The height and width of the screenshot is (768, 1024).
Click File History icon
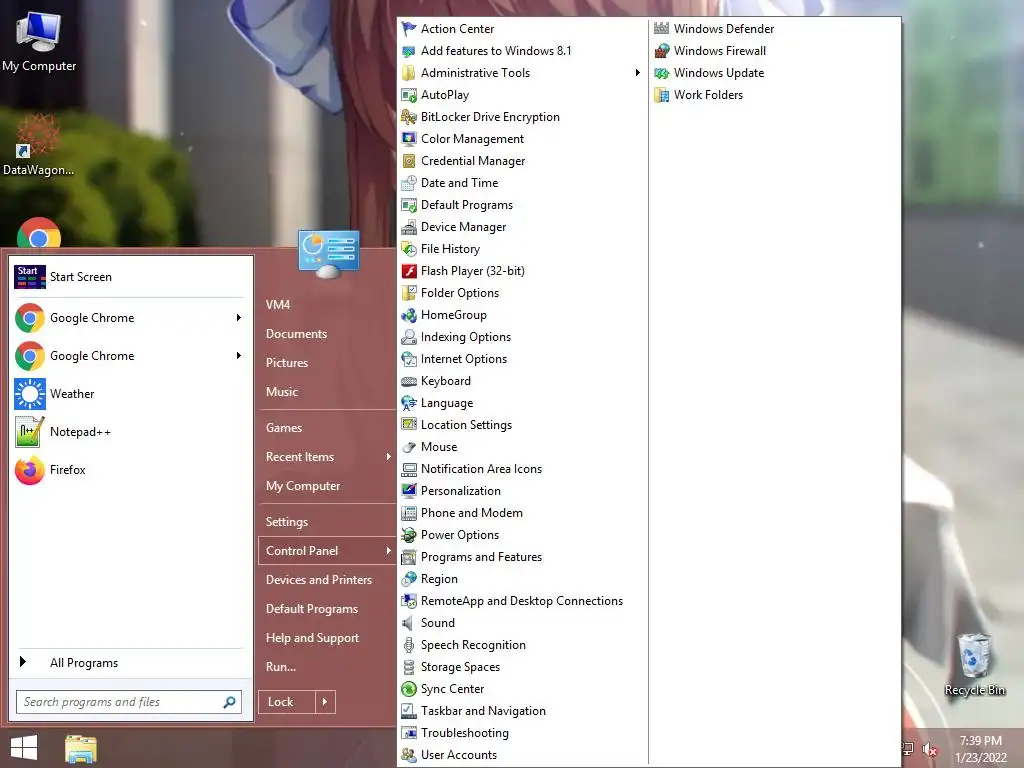click(x=409, y=249)
